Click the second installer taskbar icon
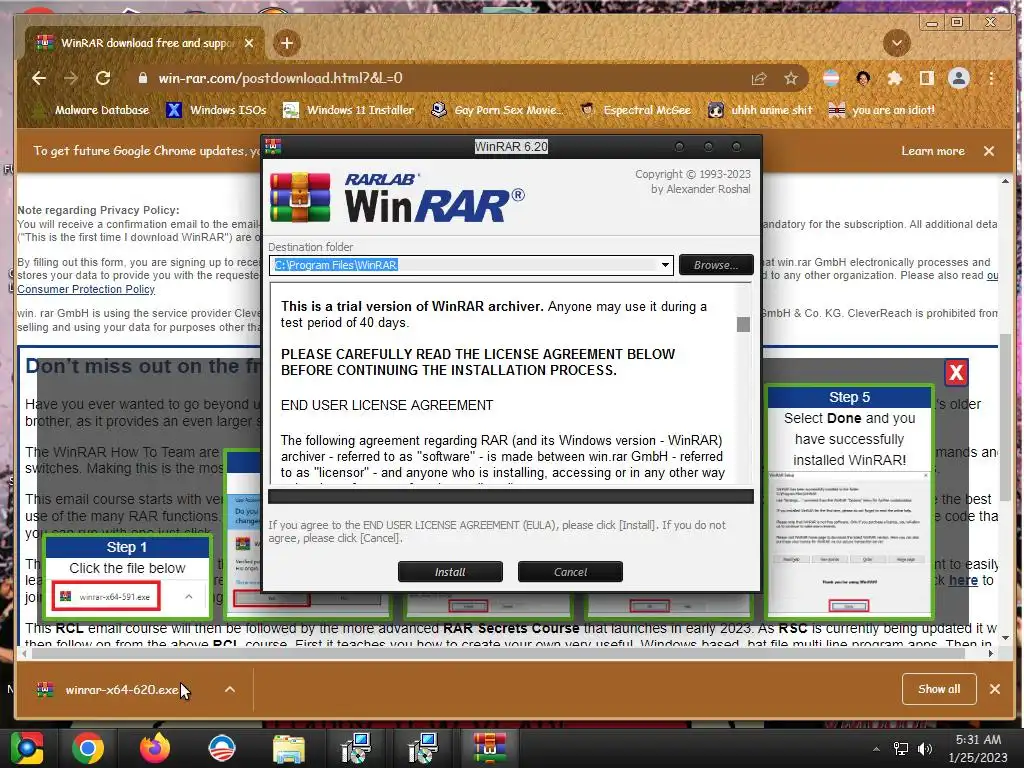 click(422, 748)
